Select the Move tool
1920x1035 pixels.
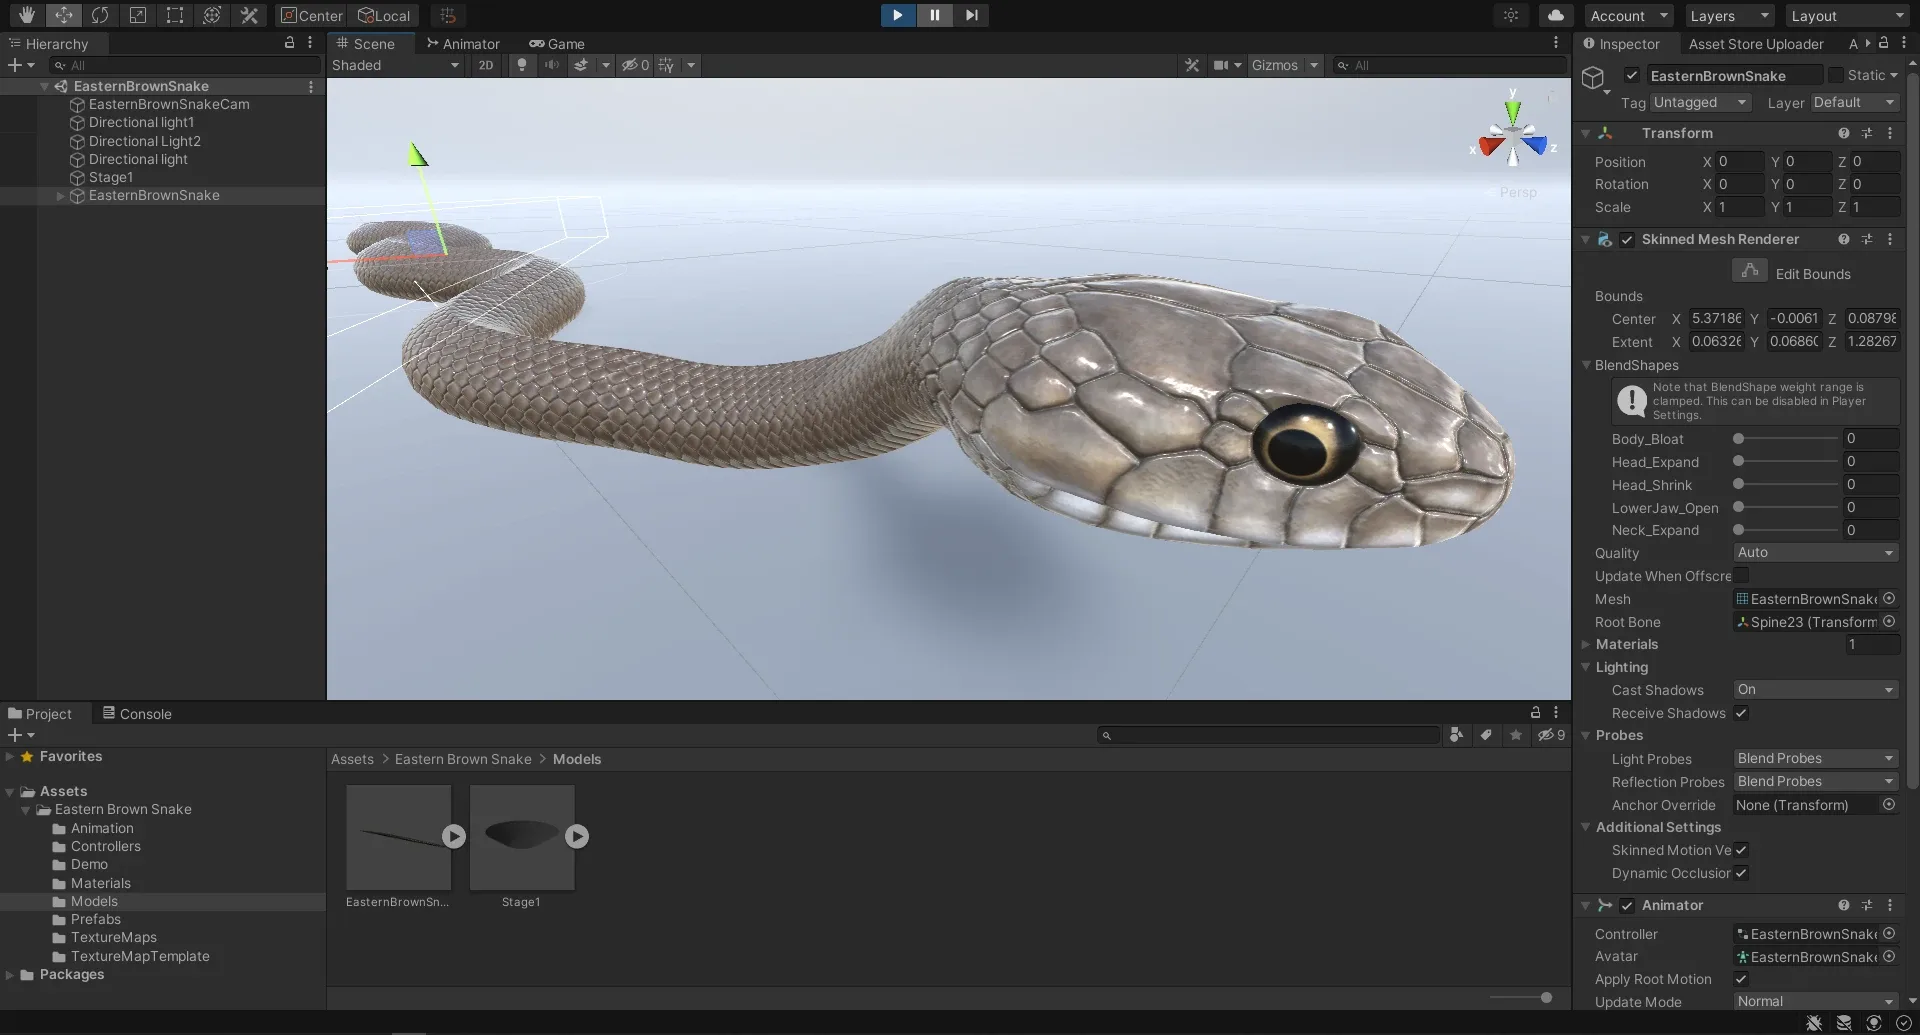click(64, 15)
